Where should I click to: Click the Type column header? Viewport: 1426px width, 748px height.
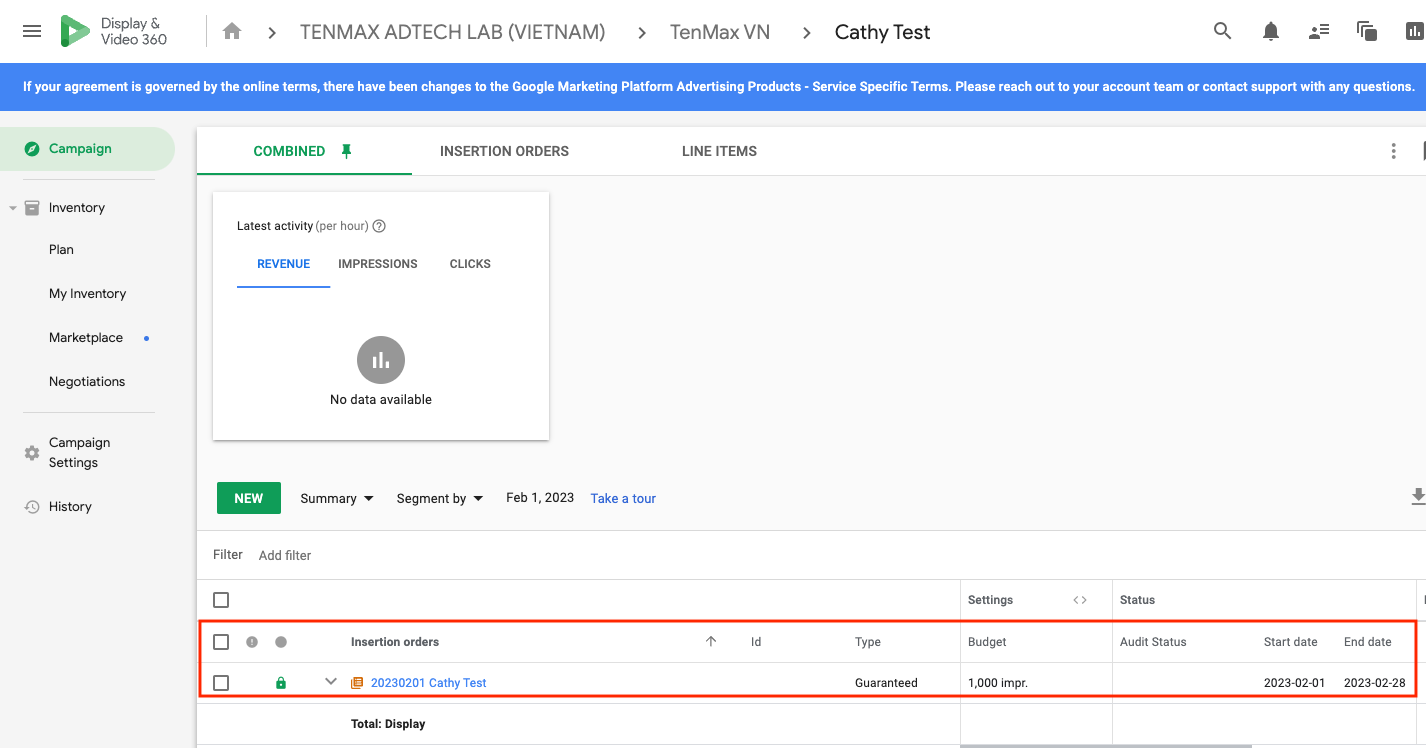(x=868, y=642)
